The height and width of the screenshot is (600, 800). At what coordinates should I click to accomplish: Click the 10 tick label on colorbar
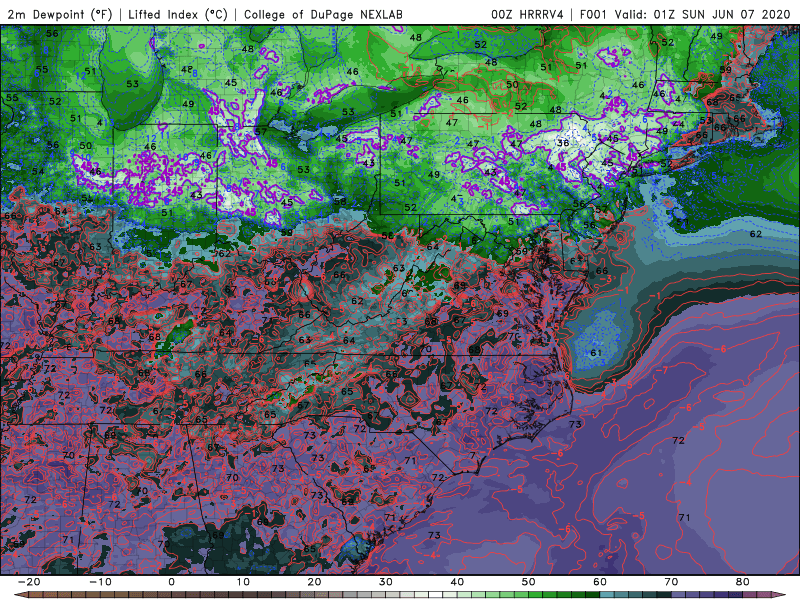point(243,582)
